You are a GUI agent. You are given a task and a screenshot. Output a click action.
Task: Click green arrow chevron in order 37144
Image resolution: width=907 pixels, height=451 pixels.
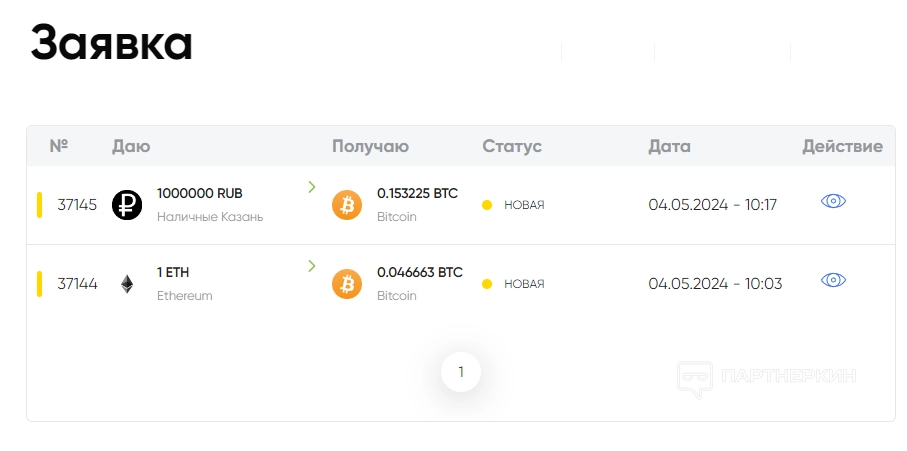312,266
